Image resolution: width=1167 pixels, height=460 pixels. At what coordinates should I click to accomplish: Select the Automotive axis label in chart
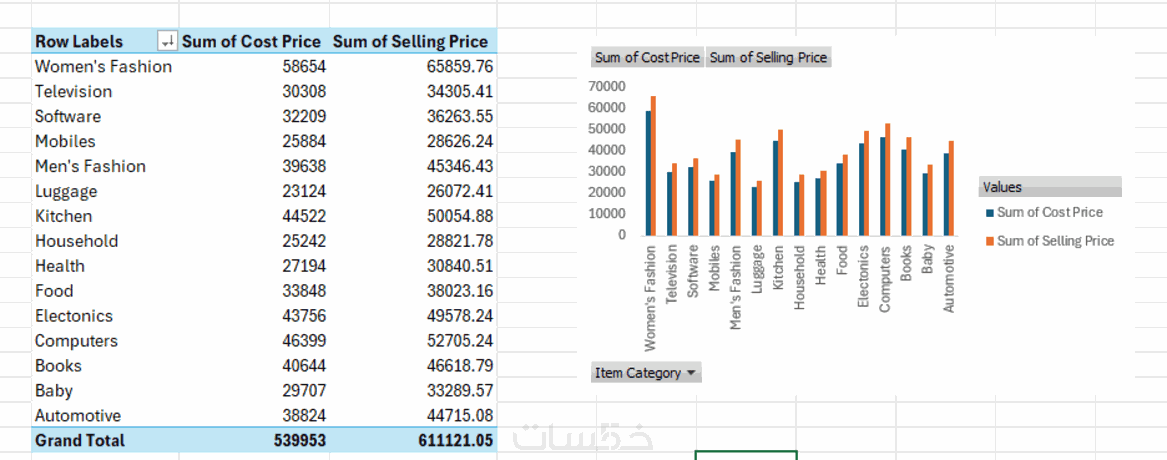click(949, 280)
